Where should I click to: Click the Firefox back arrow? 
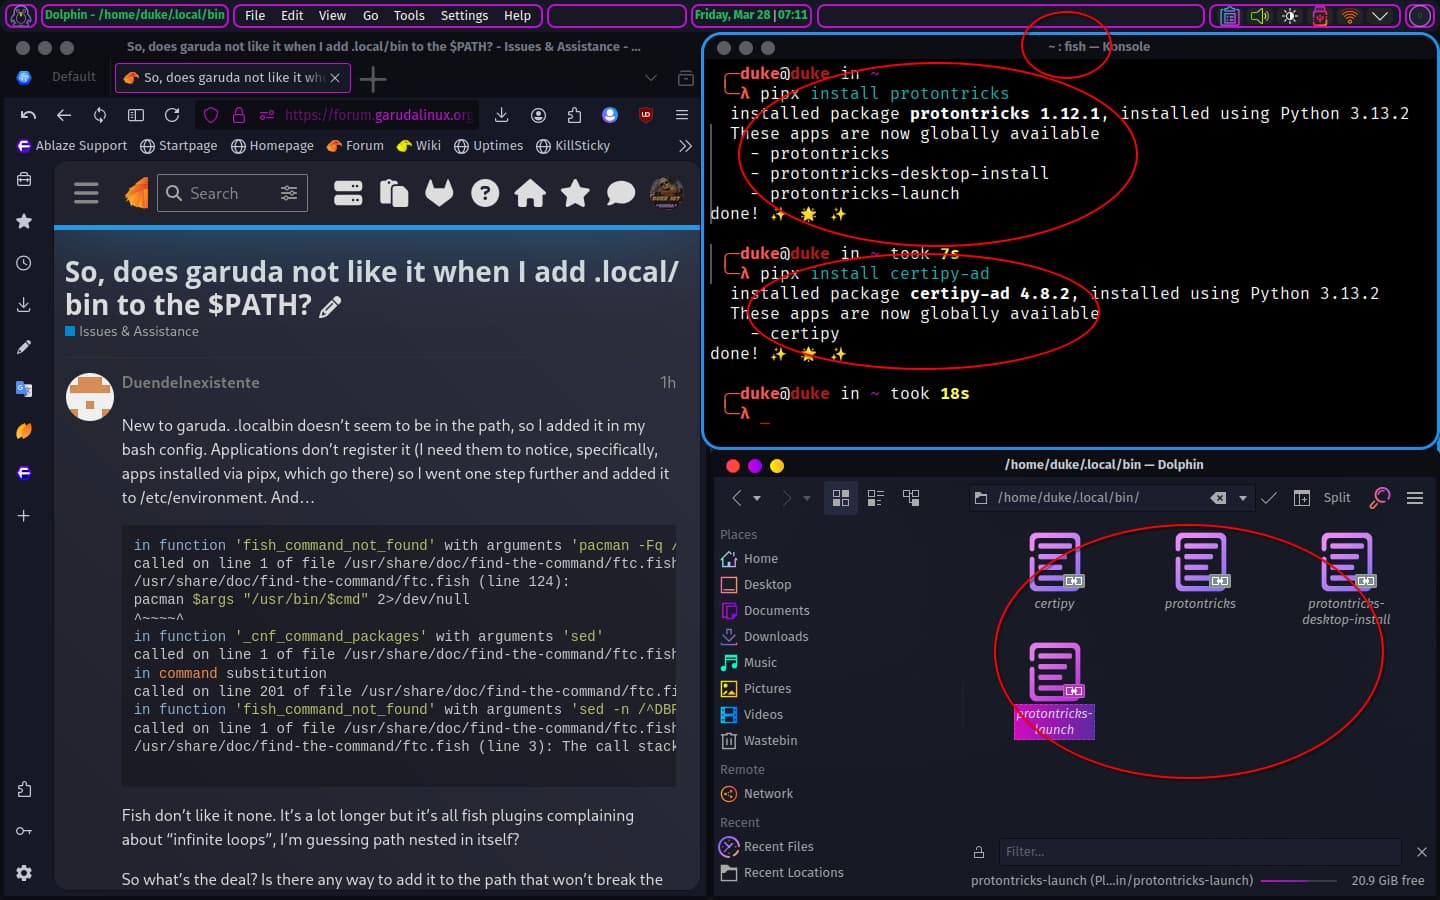tap(64, 115)
